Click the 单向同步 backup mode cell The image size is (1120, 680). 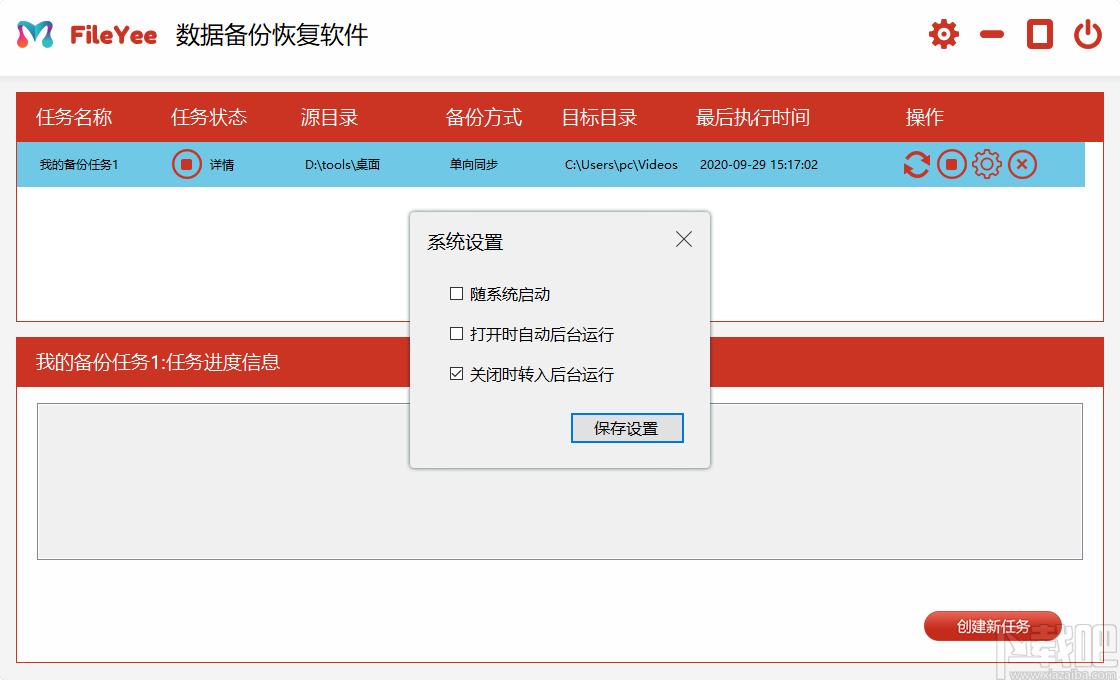[x=474, y=165]
